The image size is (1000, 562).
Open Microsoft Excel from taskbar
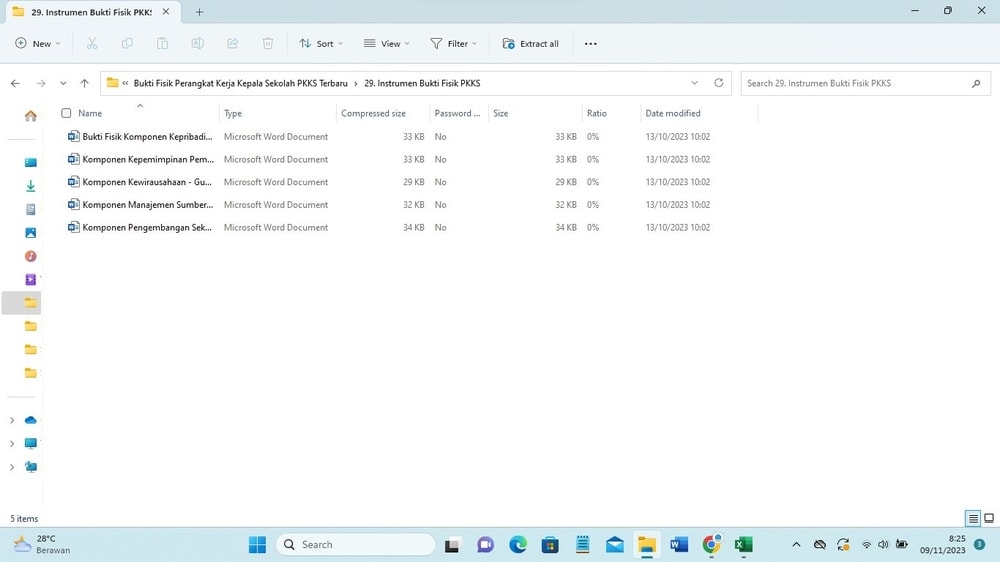click(x=743, y=544)
